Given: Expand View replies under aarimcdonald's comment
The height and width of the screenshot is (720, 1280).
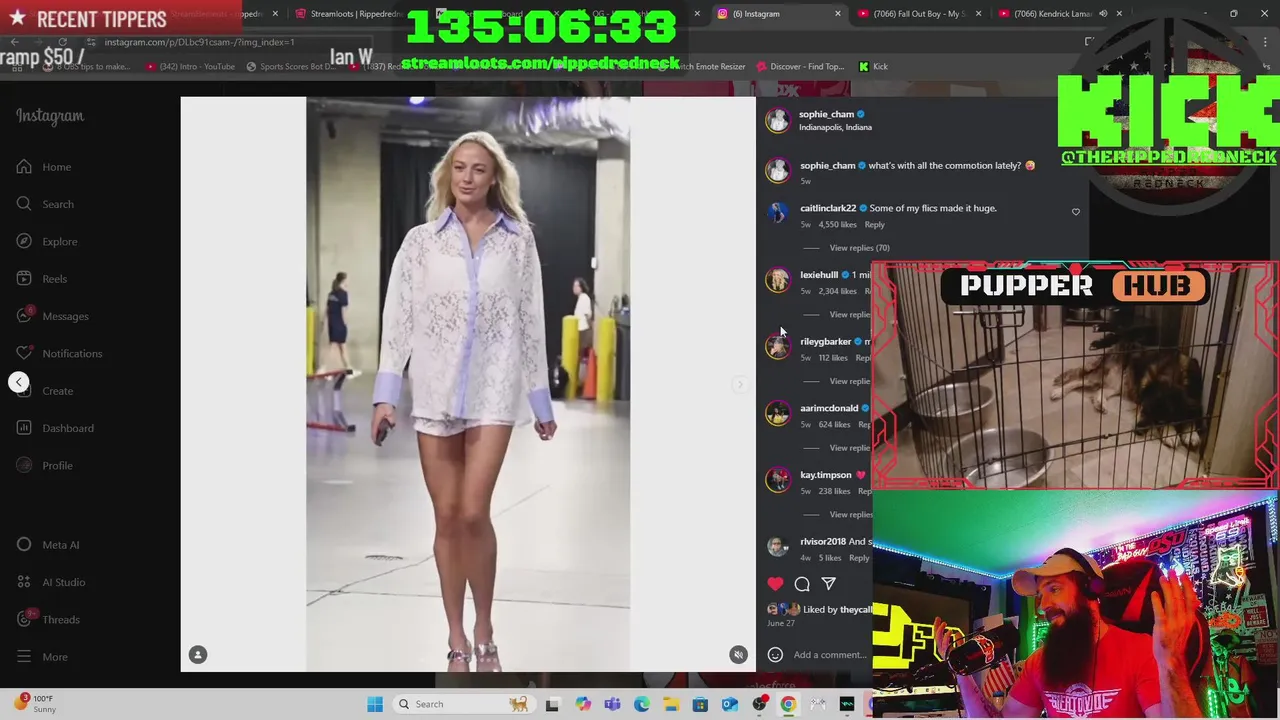Looking at the screenshot, I should pyautogui.click(x=850, y=448).
